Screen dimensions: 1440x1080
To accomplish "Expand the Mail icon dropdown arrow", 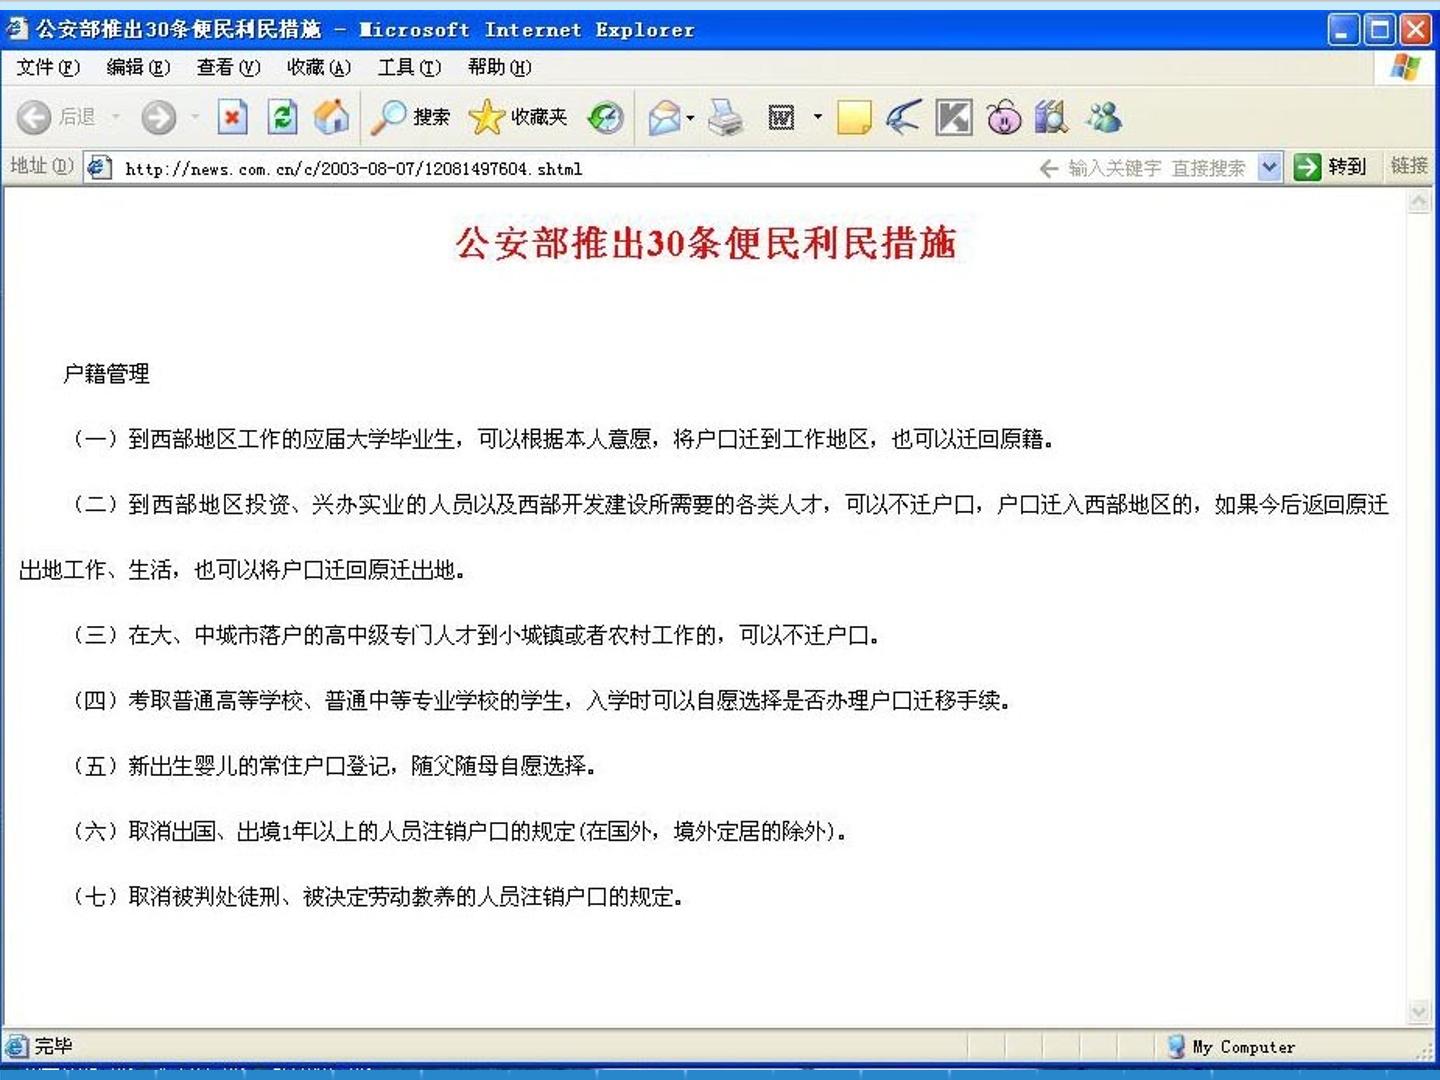I will tap(690, 118).
